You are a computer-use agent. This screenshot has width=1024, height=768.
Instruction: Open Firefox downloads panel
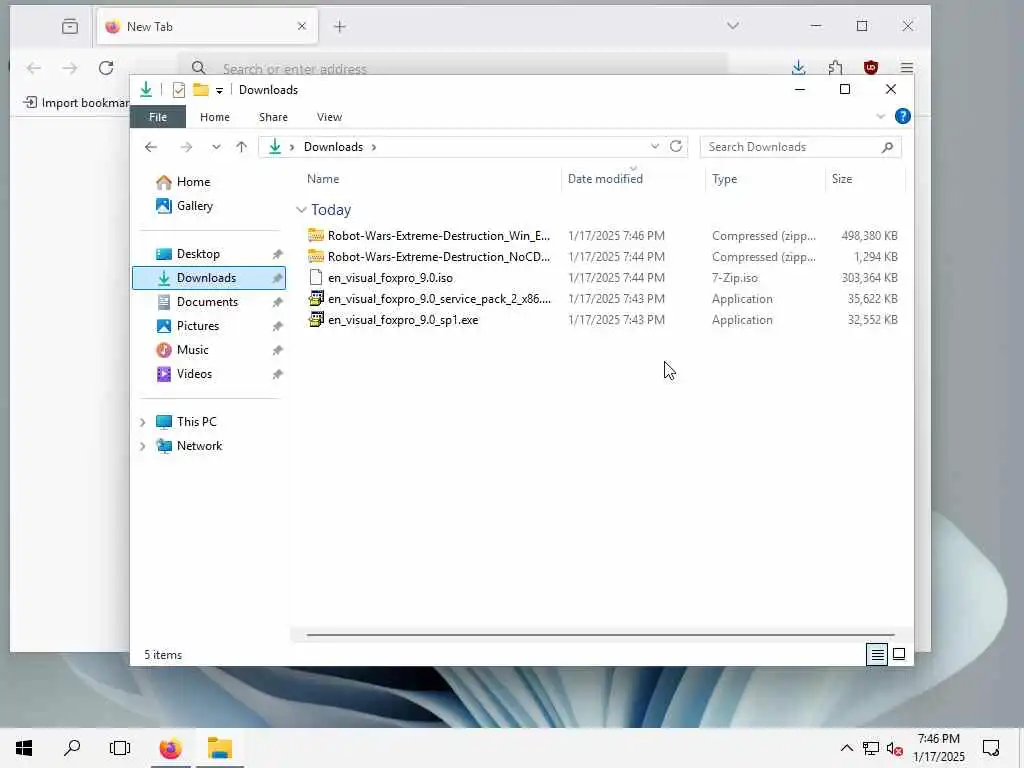[x=798, y=68]
